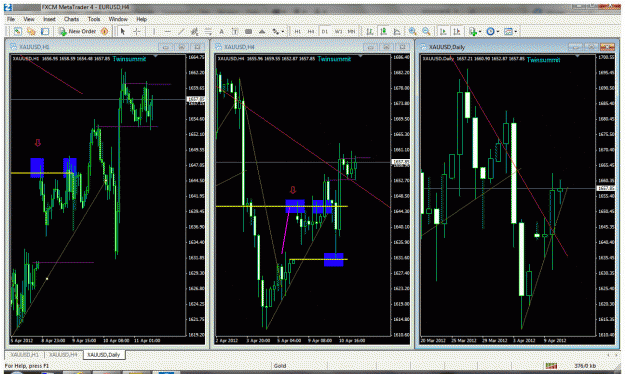Click the triangle-shaped toolbar icon
Image resolution: width=625 pixels, height=374 pixels.
262,31
